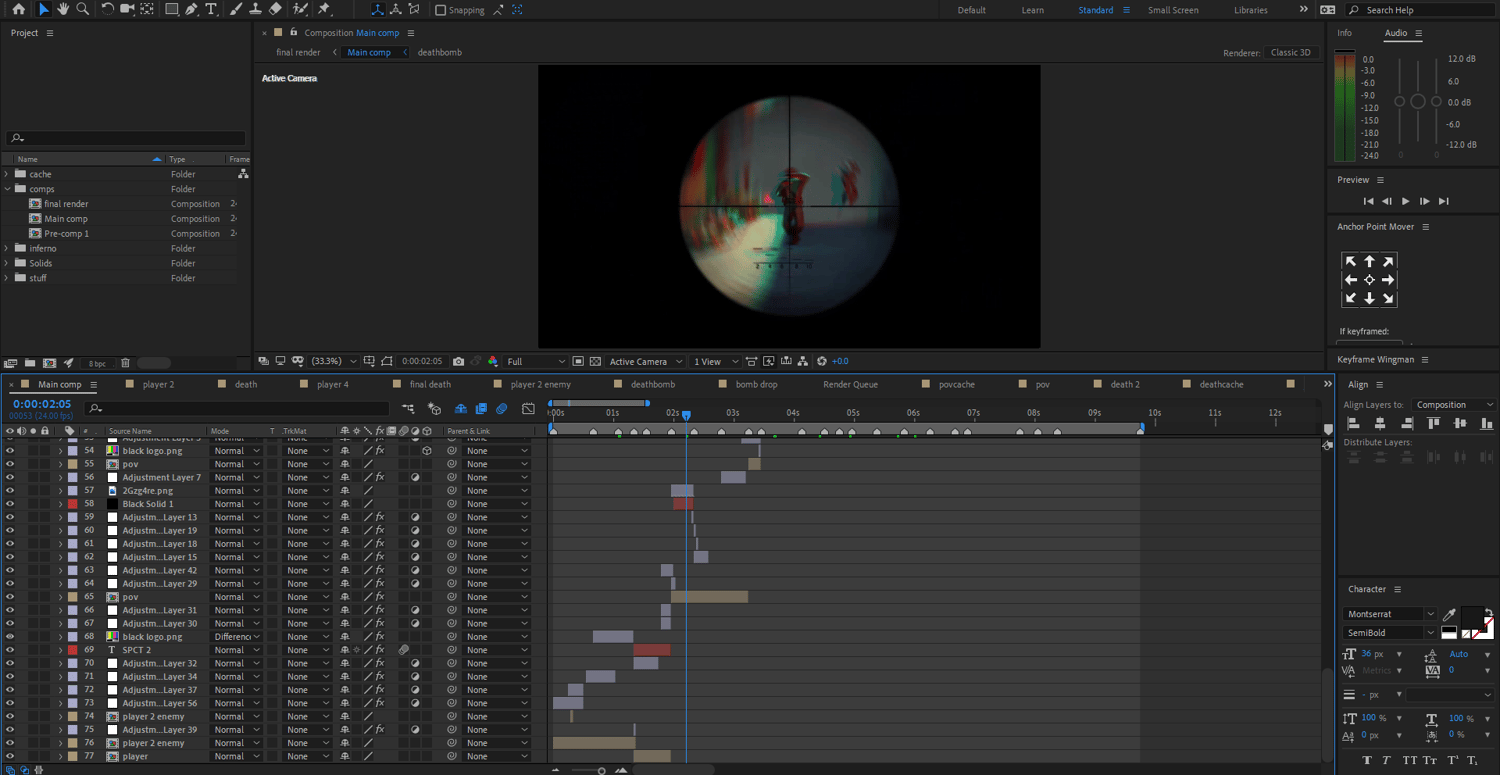The image size is (1500, 775).
Task: Hide the Black Solid 1 layer
Action: click(10, 504)
